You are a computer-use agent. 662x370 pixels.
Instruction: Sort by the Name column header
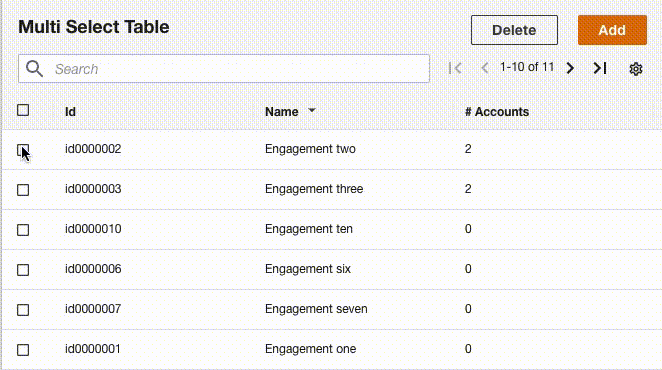coord(282,112)
